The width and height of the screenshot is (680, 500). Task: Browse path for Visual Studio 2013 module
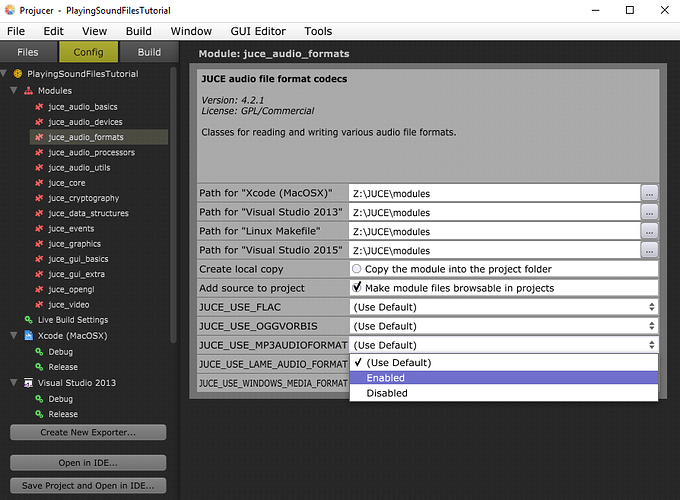click(649, 212)
